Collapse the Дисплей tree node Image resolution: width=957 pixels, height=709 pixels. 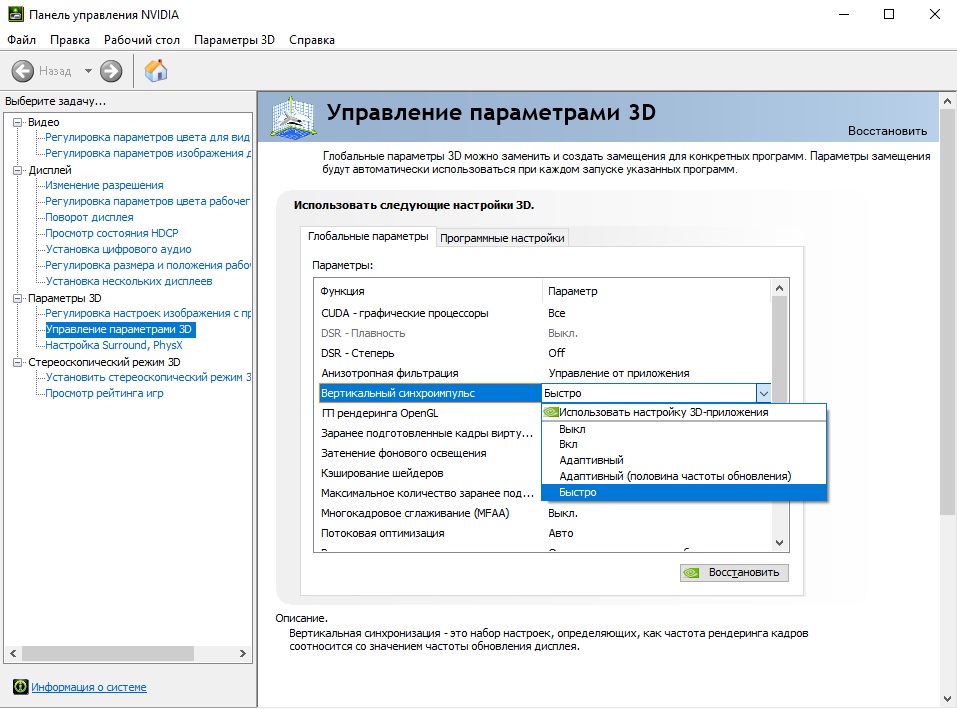click(x=18, y=170)
